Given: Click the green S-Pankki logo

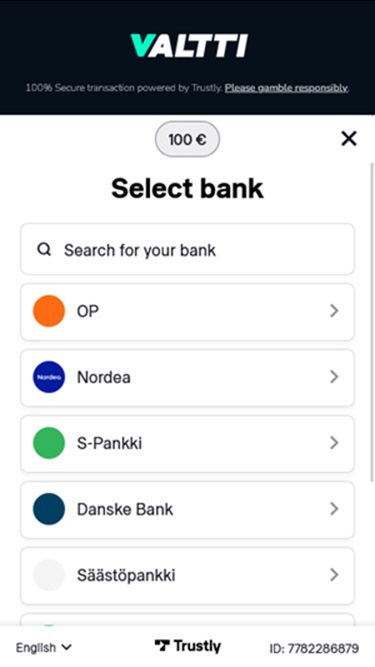Looking at the screenshot, I should [x=49, y=443].
